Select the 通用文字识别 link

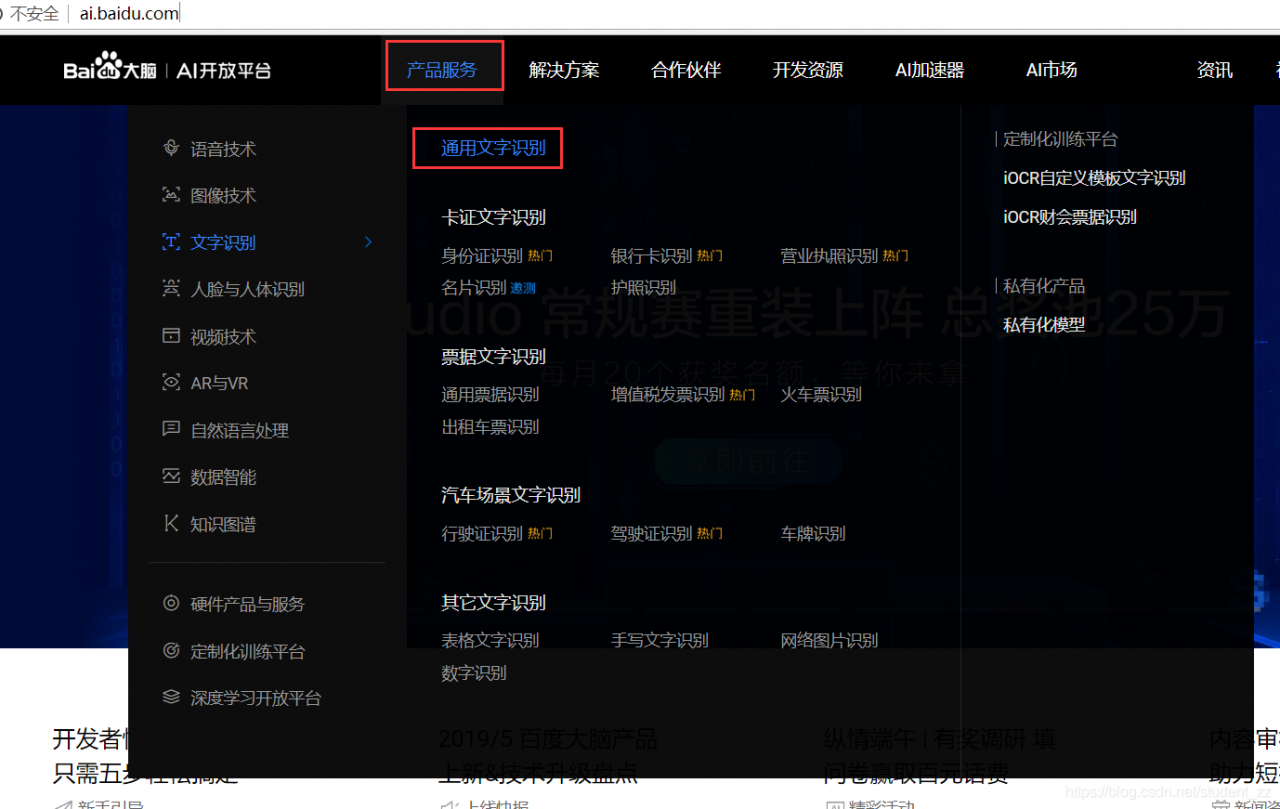[x=494, y=148]
